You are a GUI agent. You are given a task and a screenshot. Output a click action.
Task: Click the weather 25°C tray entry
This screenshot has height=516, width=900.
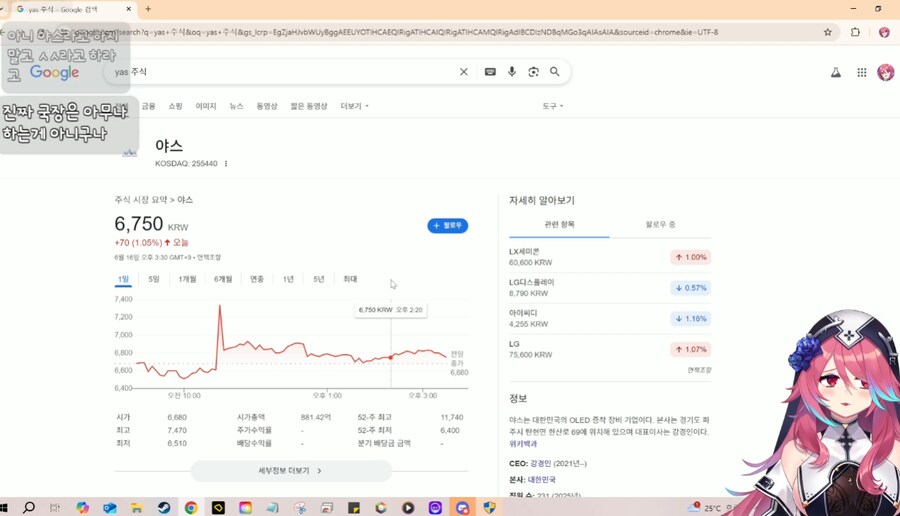click(x=711, y=508)
